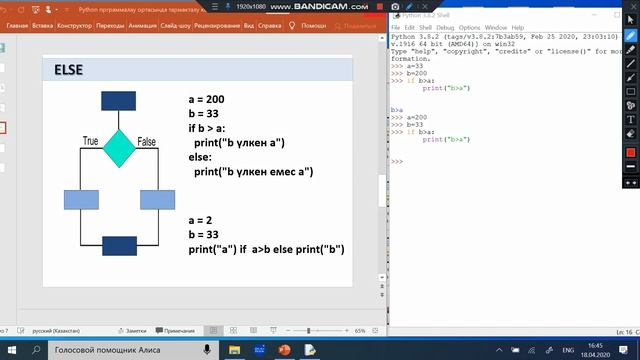The height and width of the screenshot is (360, 640).
Task: Click the Поделиться share button
Action: click(356, 26)
